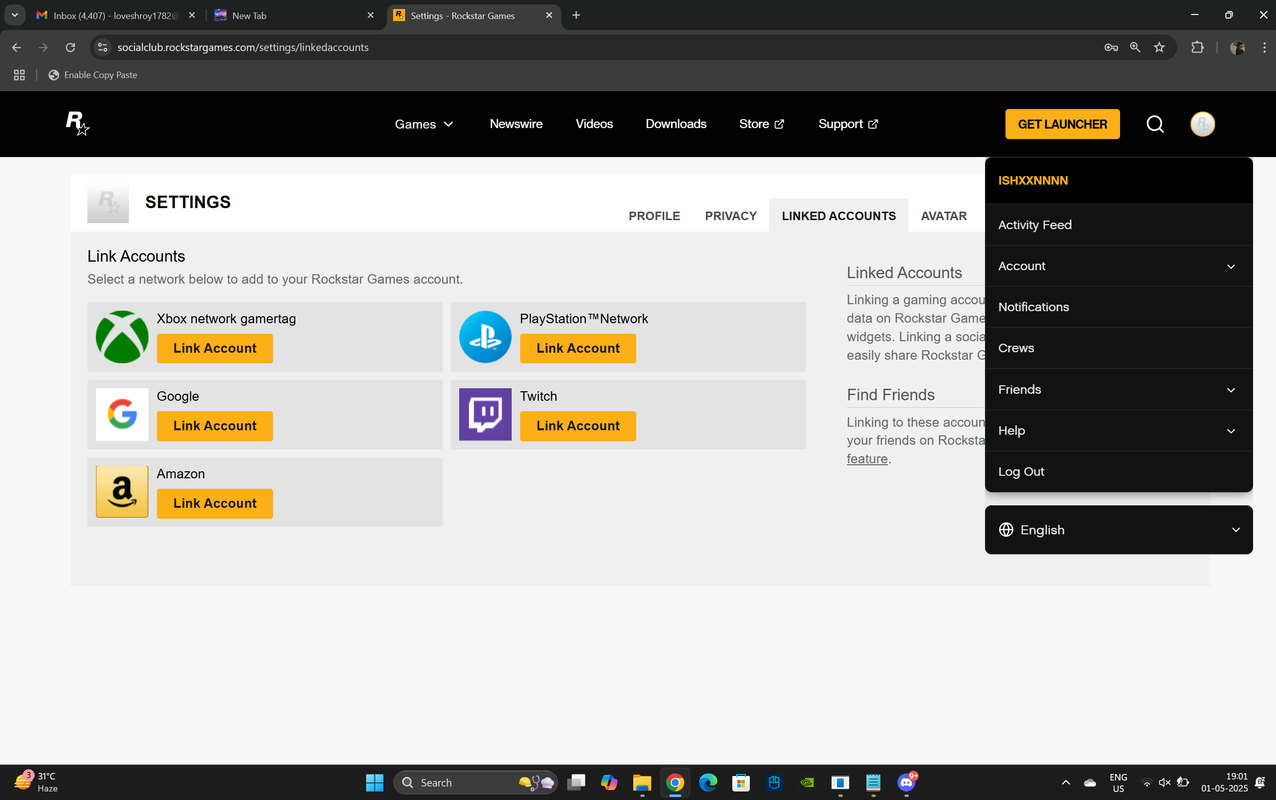Click the profile avatar in the header
This screenshot has height=800, width=1276.
point(1203,124)
